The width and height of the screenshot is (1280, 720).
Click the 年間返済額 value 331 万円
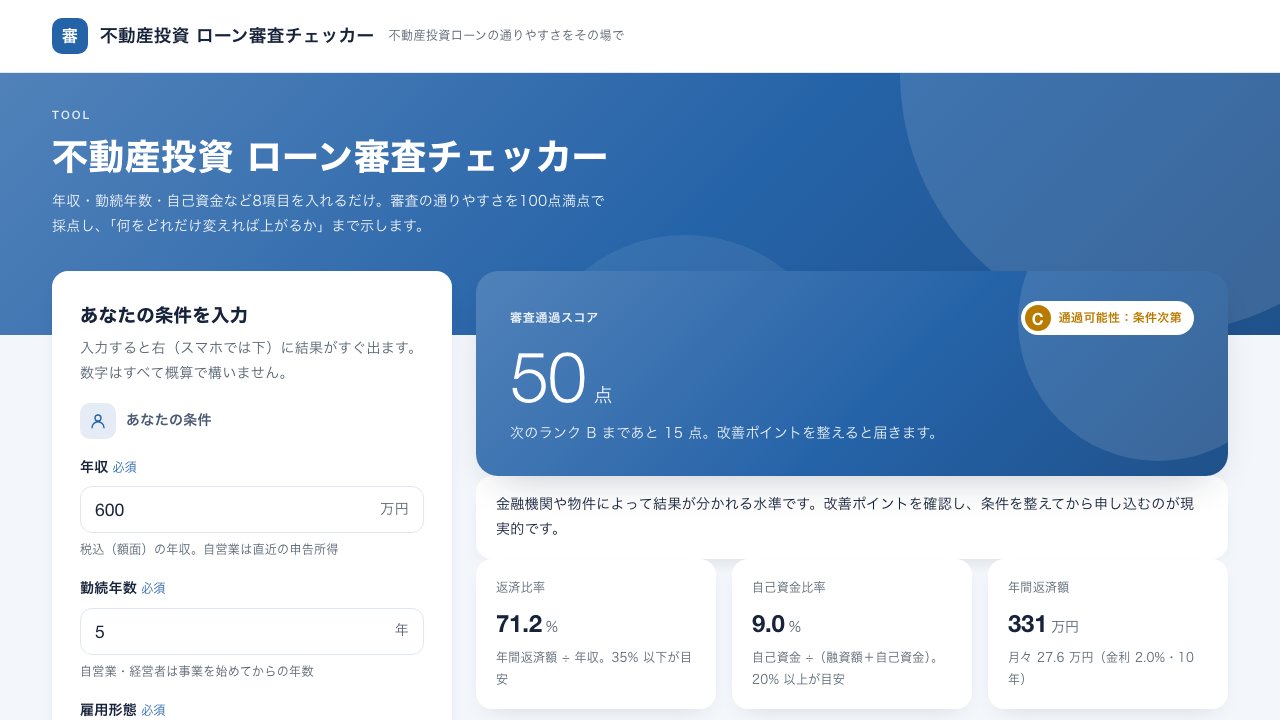[1043, 625]
